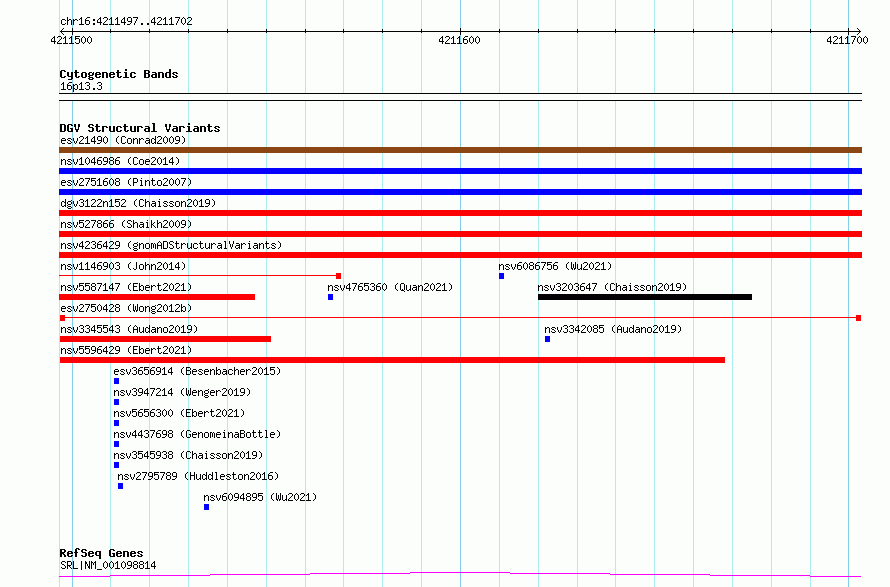Viewport: 890px width, 587px height.
Task: Click the DGV Structural Variants track heading
Action: (140, 128)
